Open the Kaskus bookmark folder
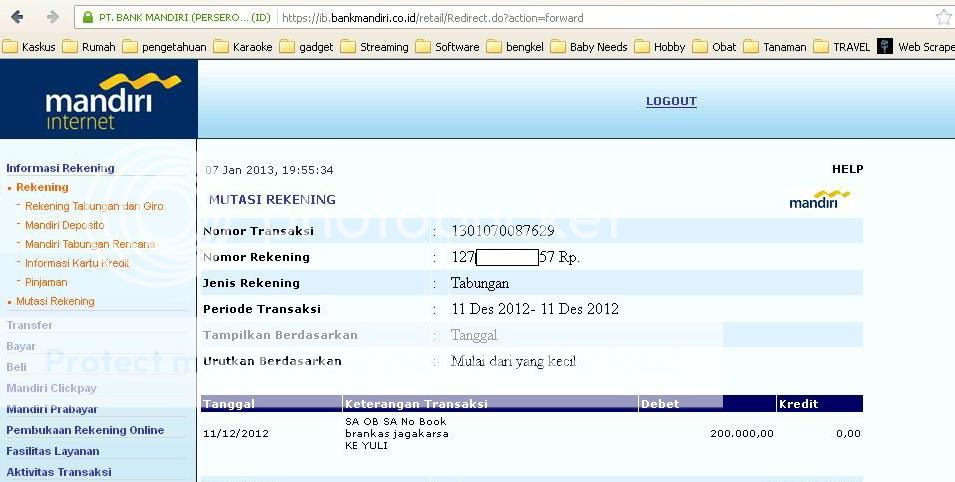 tap(29, 47)
